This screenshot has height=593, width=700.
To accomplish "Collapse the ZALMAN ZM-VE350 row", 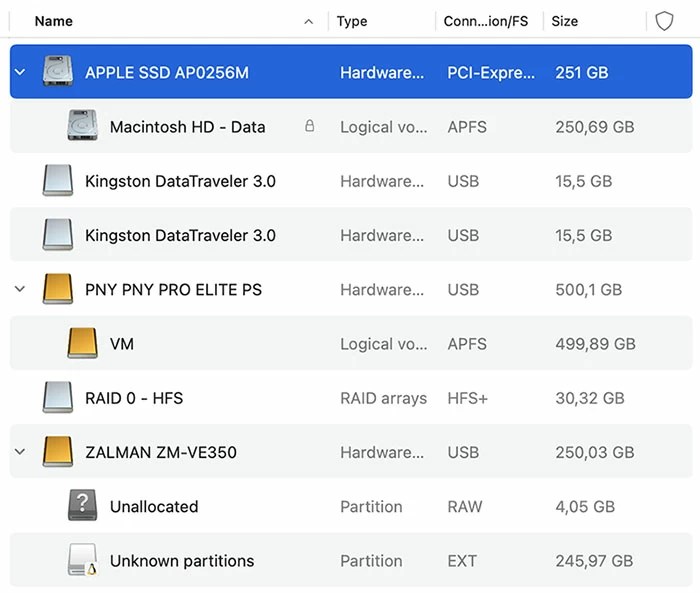I will [20, 452].
